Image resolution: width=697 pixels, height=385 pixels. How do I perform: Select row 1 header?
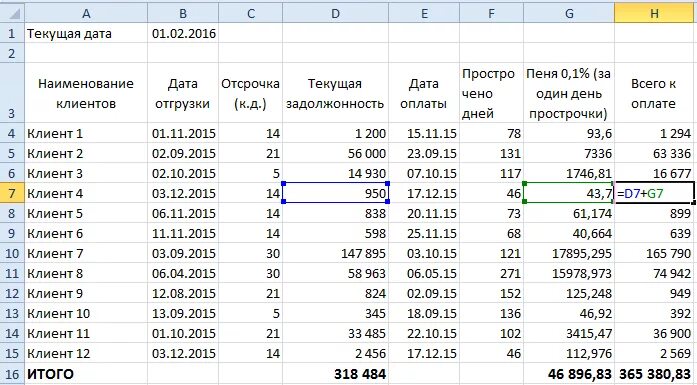pos(12,33)
